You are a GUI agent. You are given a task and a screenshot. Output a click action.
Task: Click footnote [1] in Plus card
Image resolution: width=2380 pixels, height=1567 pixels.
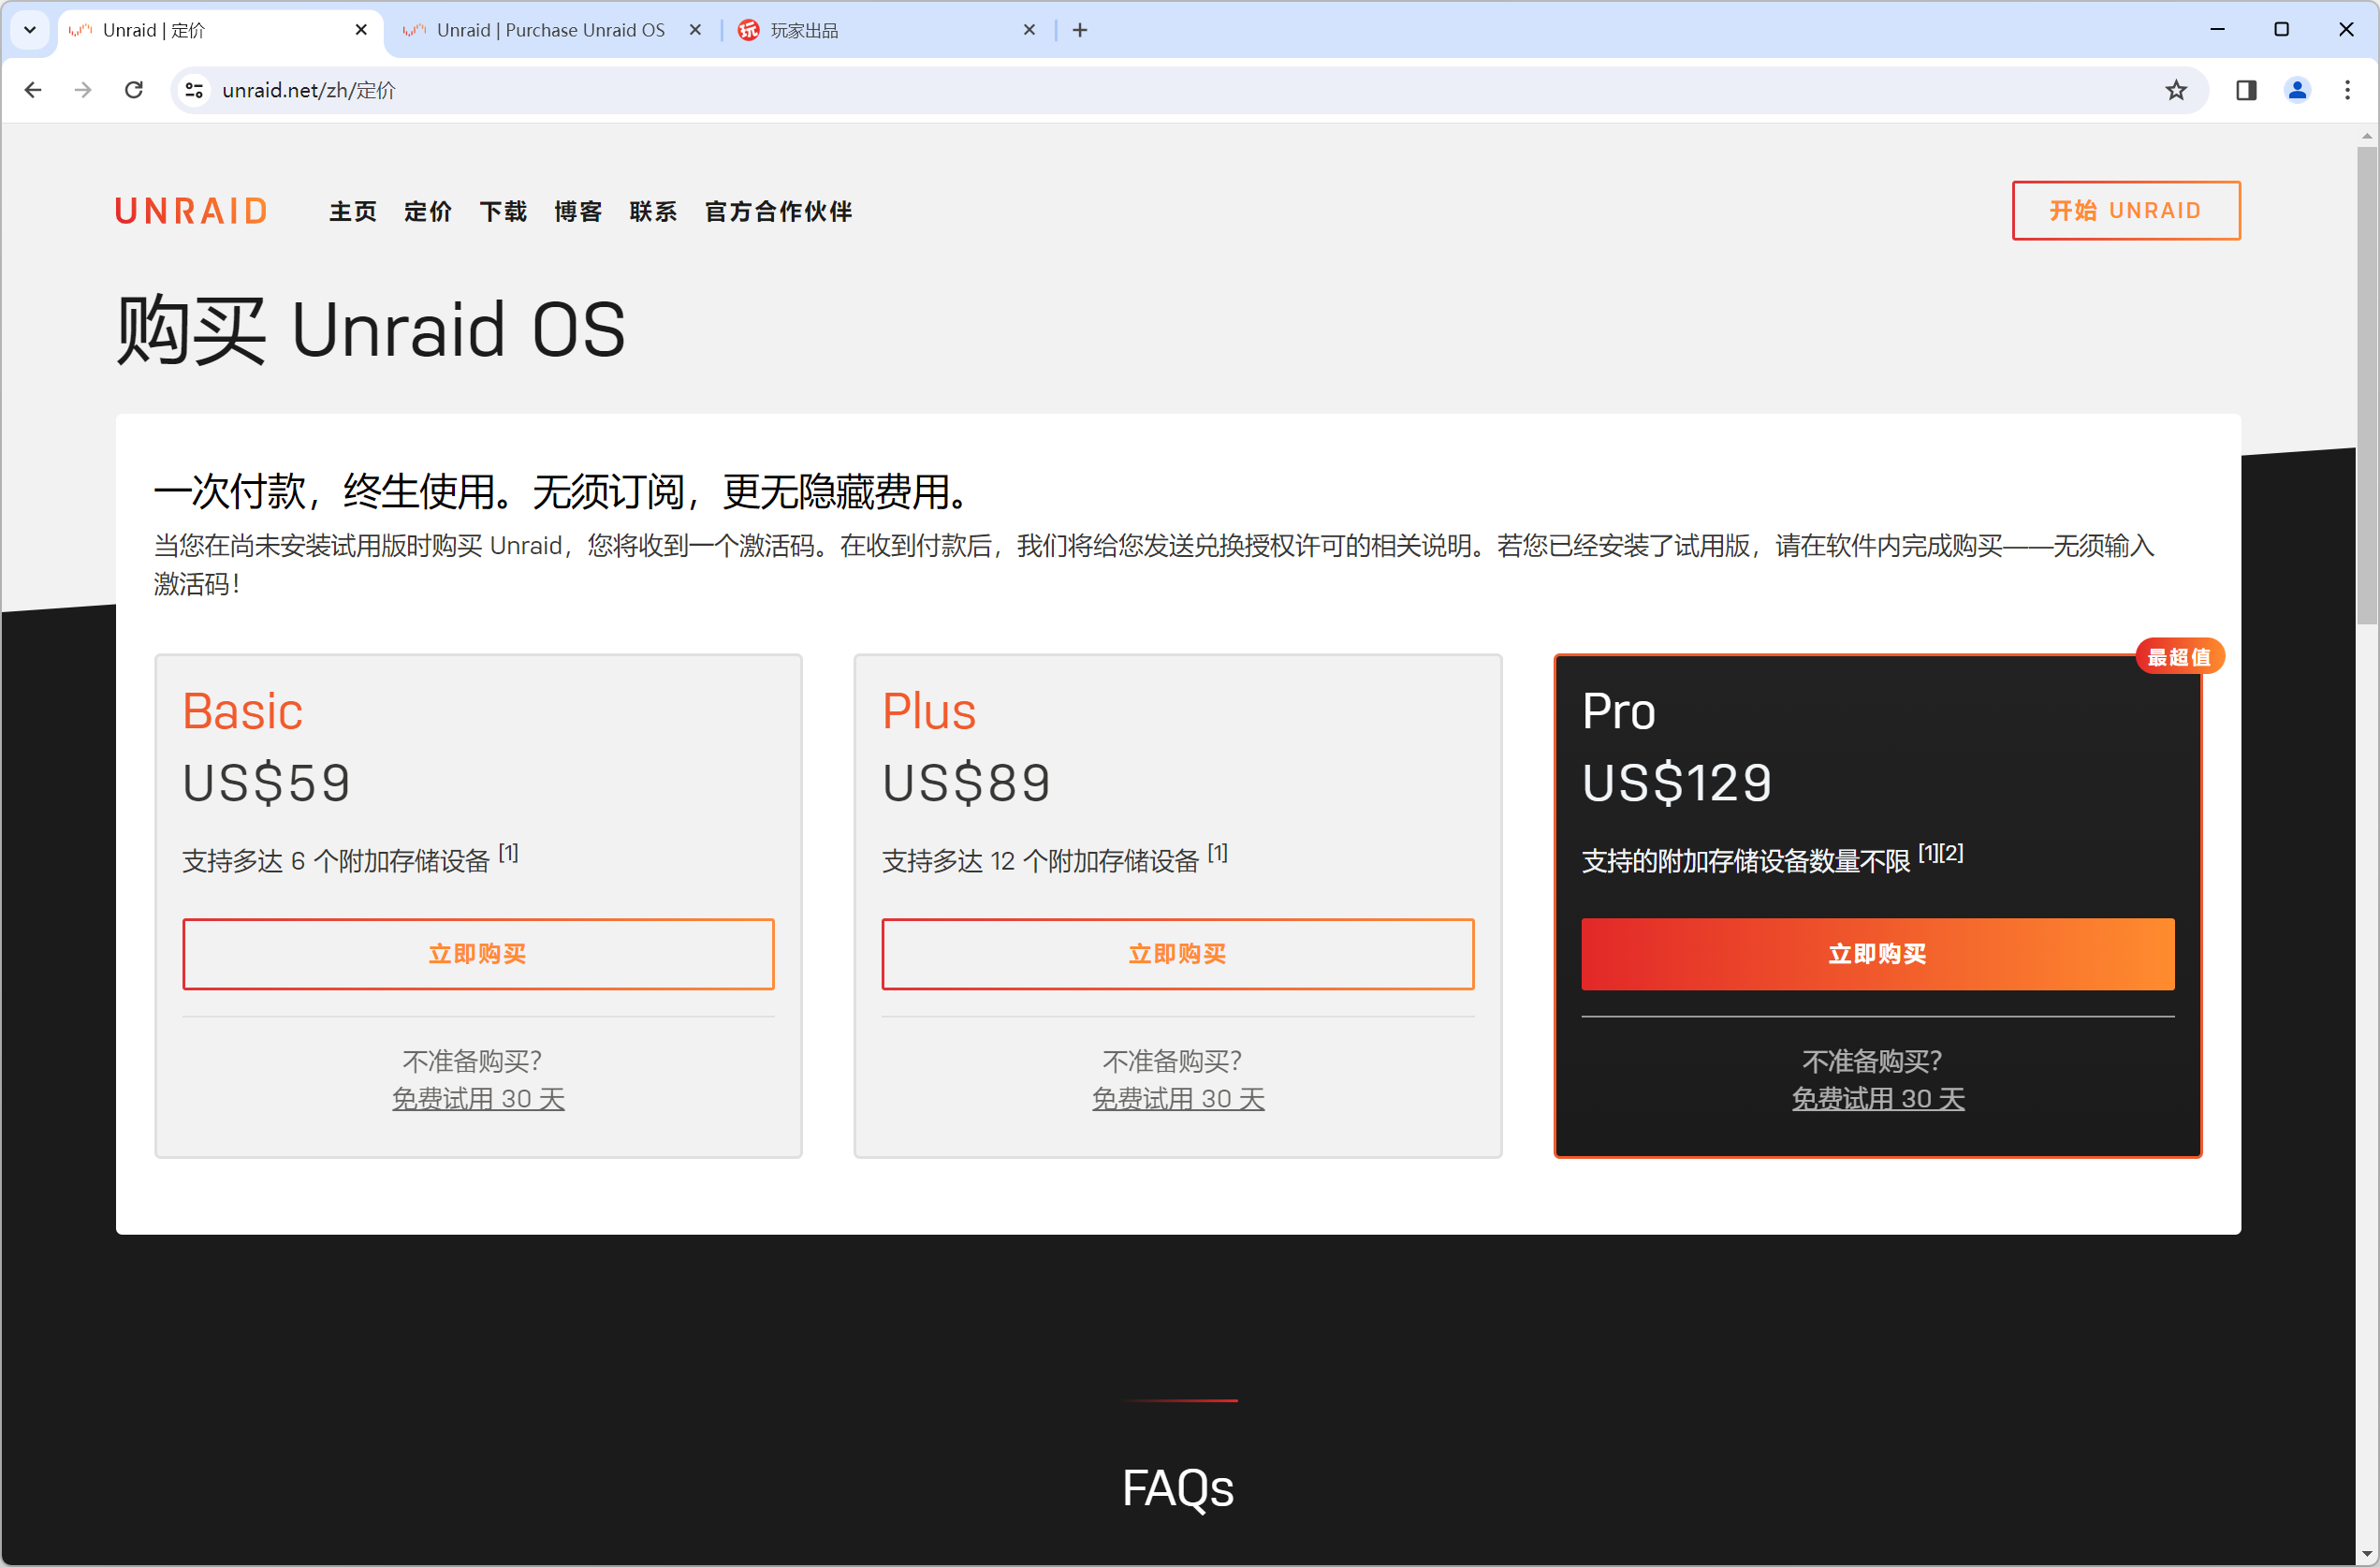[1217, 853]
